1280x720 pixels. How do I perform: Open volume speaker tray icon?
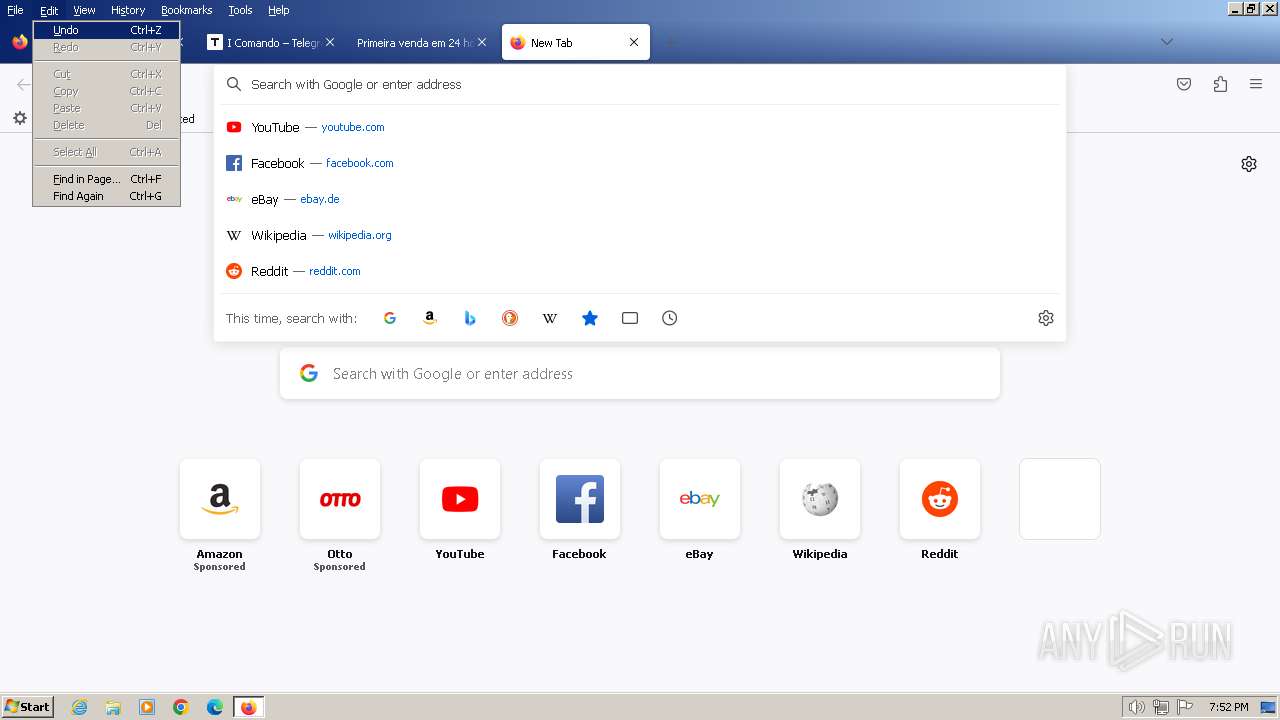tap(1136, 707)
